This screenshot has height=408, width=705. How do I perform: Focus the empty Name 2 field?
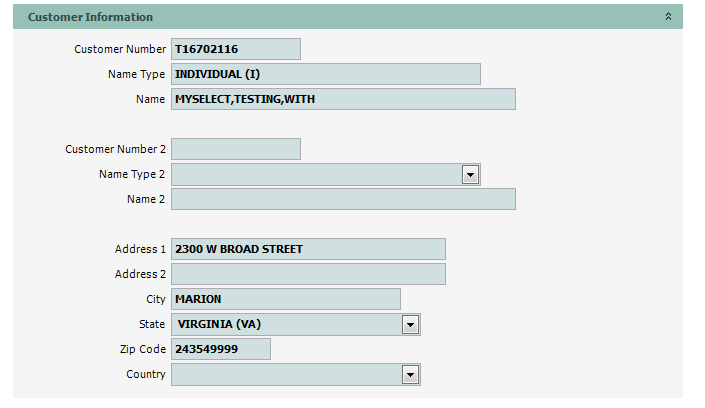click(x=343, y=199)
